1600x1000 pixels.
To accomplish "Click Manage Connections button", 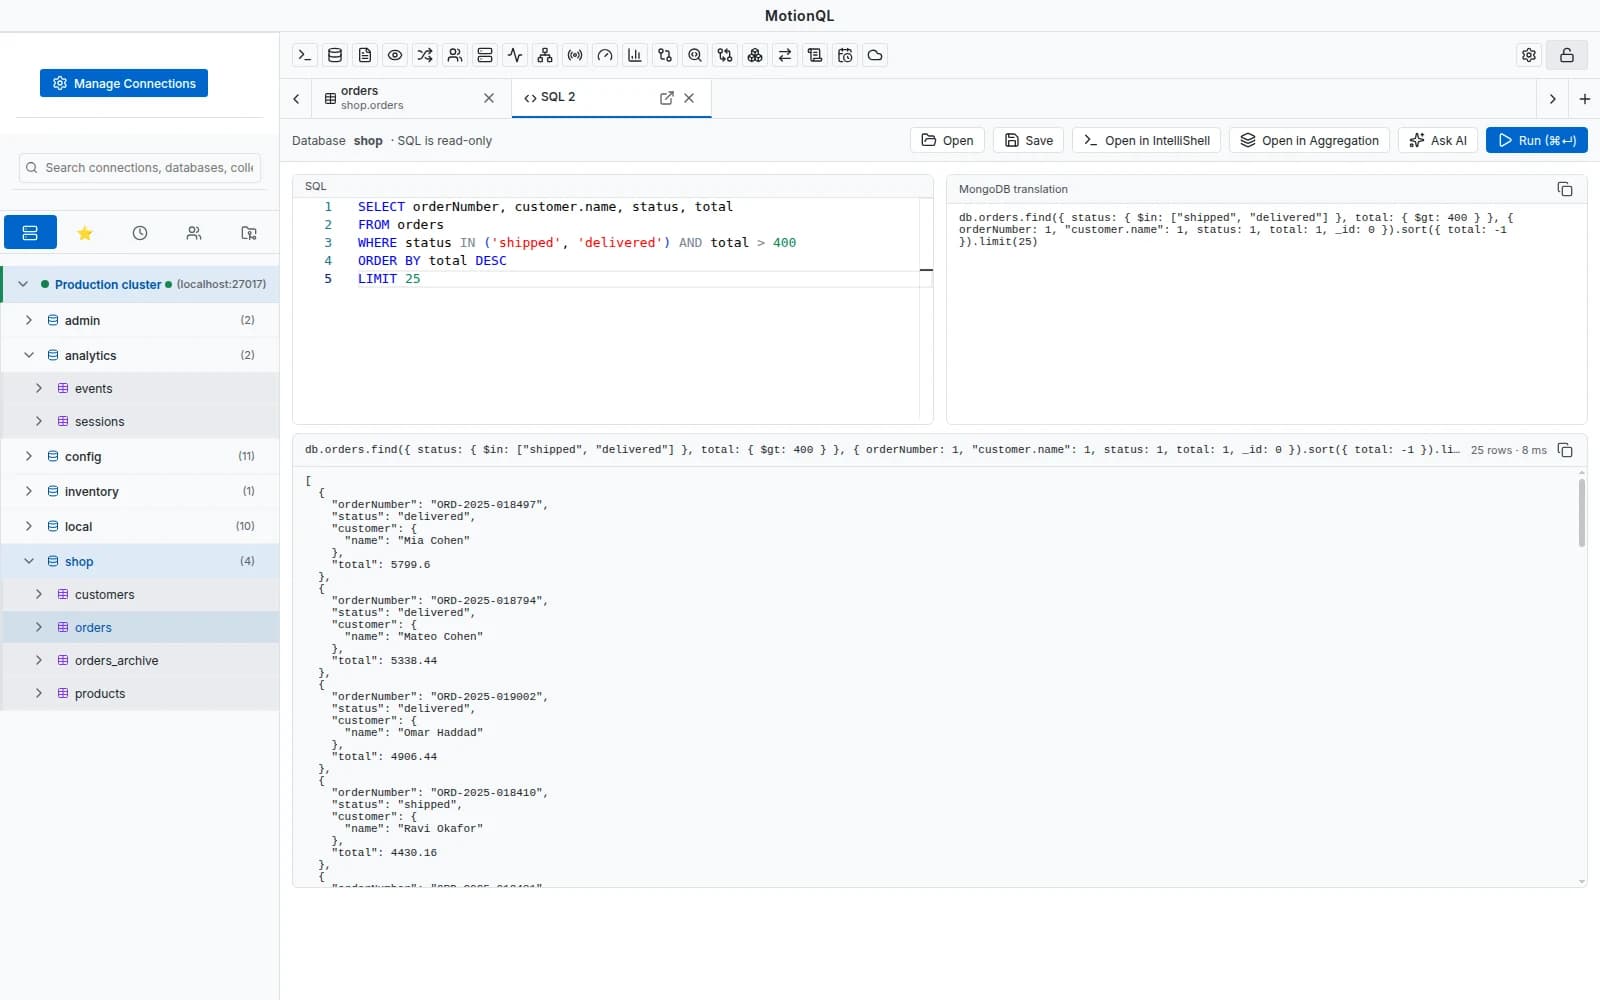I will [x=124, y=83].
